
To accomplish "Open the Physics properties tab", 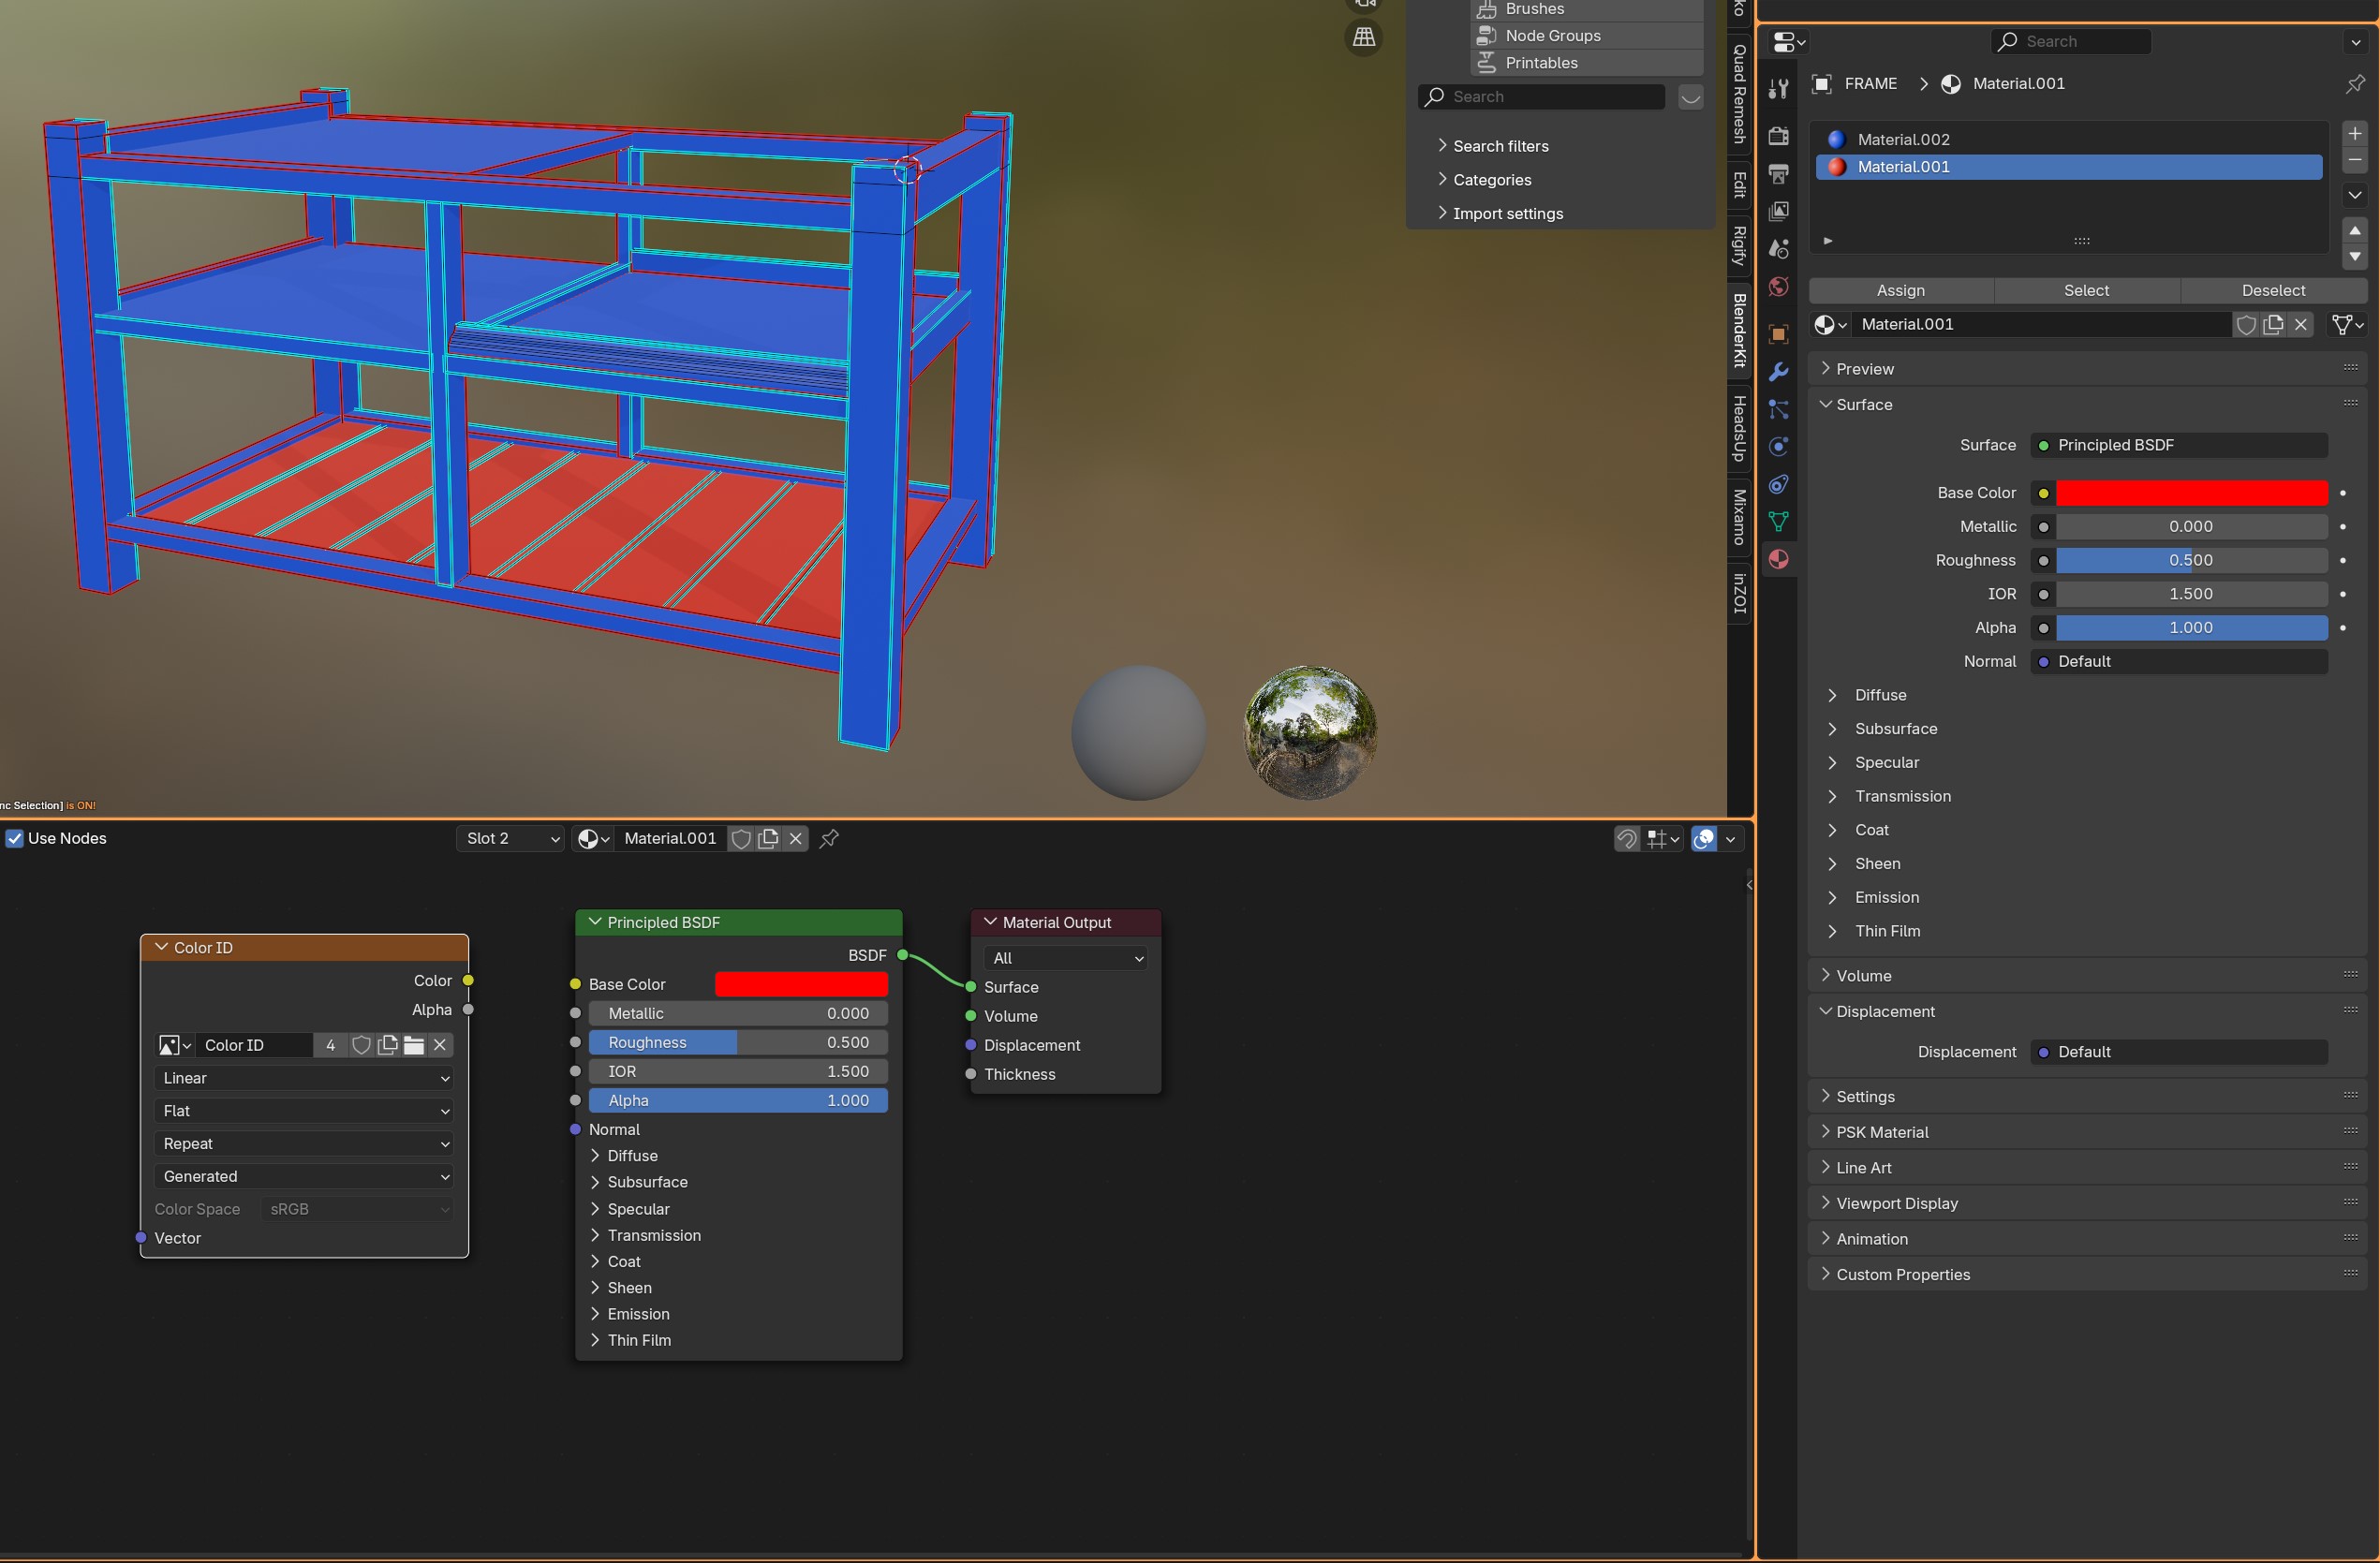I will click(x=1778, y=447).
